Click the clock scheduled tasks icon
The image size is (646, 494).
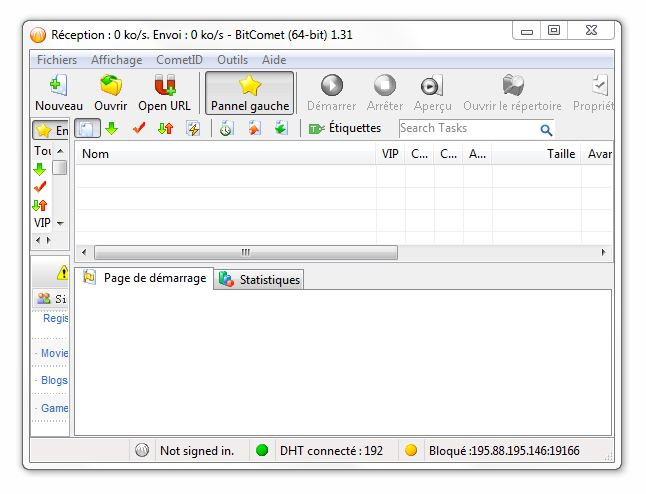pos(226,129)
